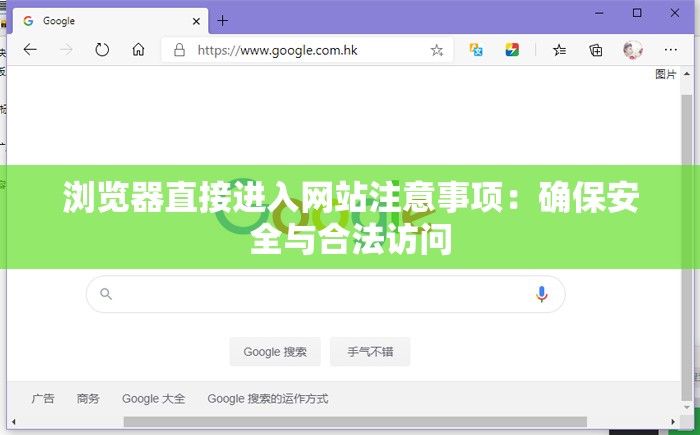This screenshot has width=700, height=435.
Task: Open the colorful lightning extension icon
Action: tap(512, 50)
